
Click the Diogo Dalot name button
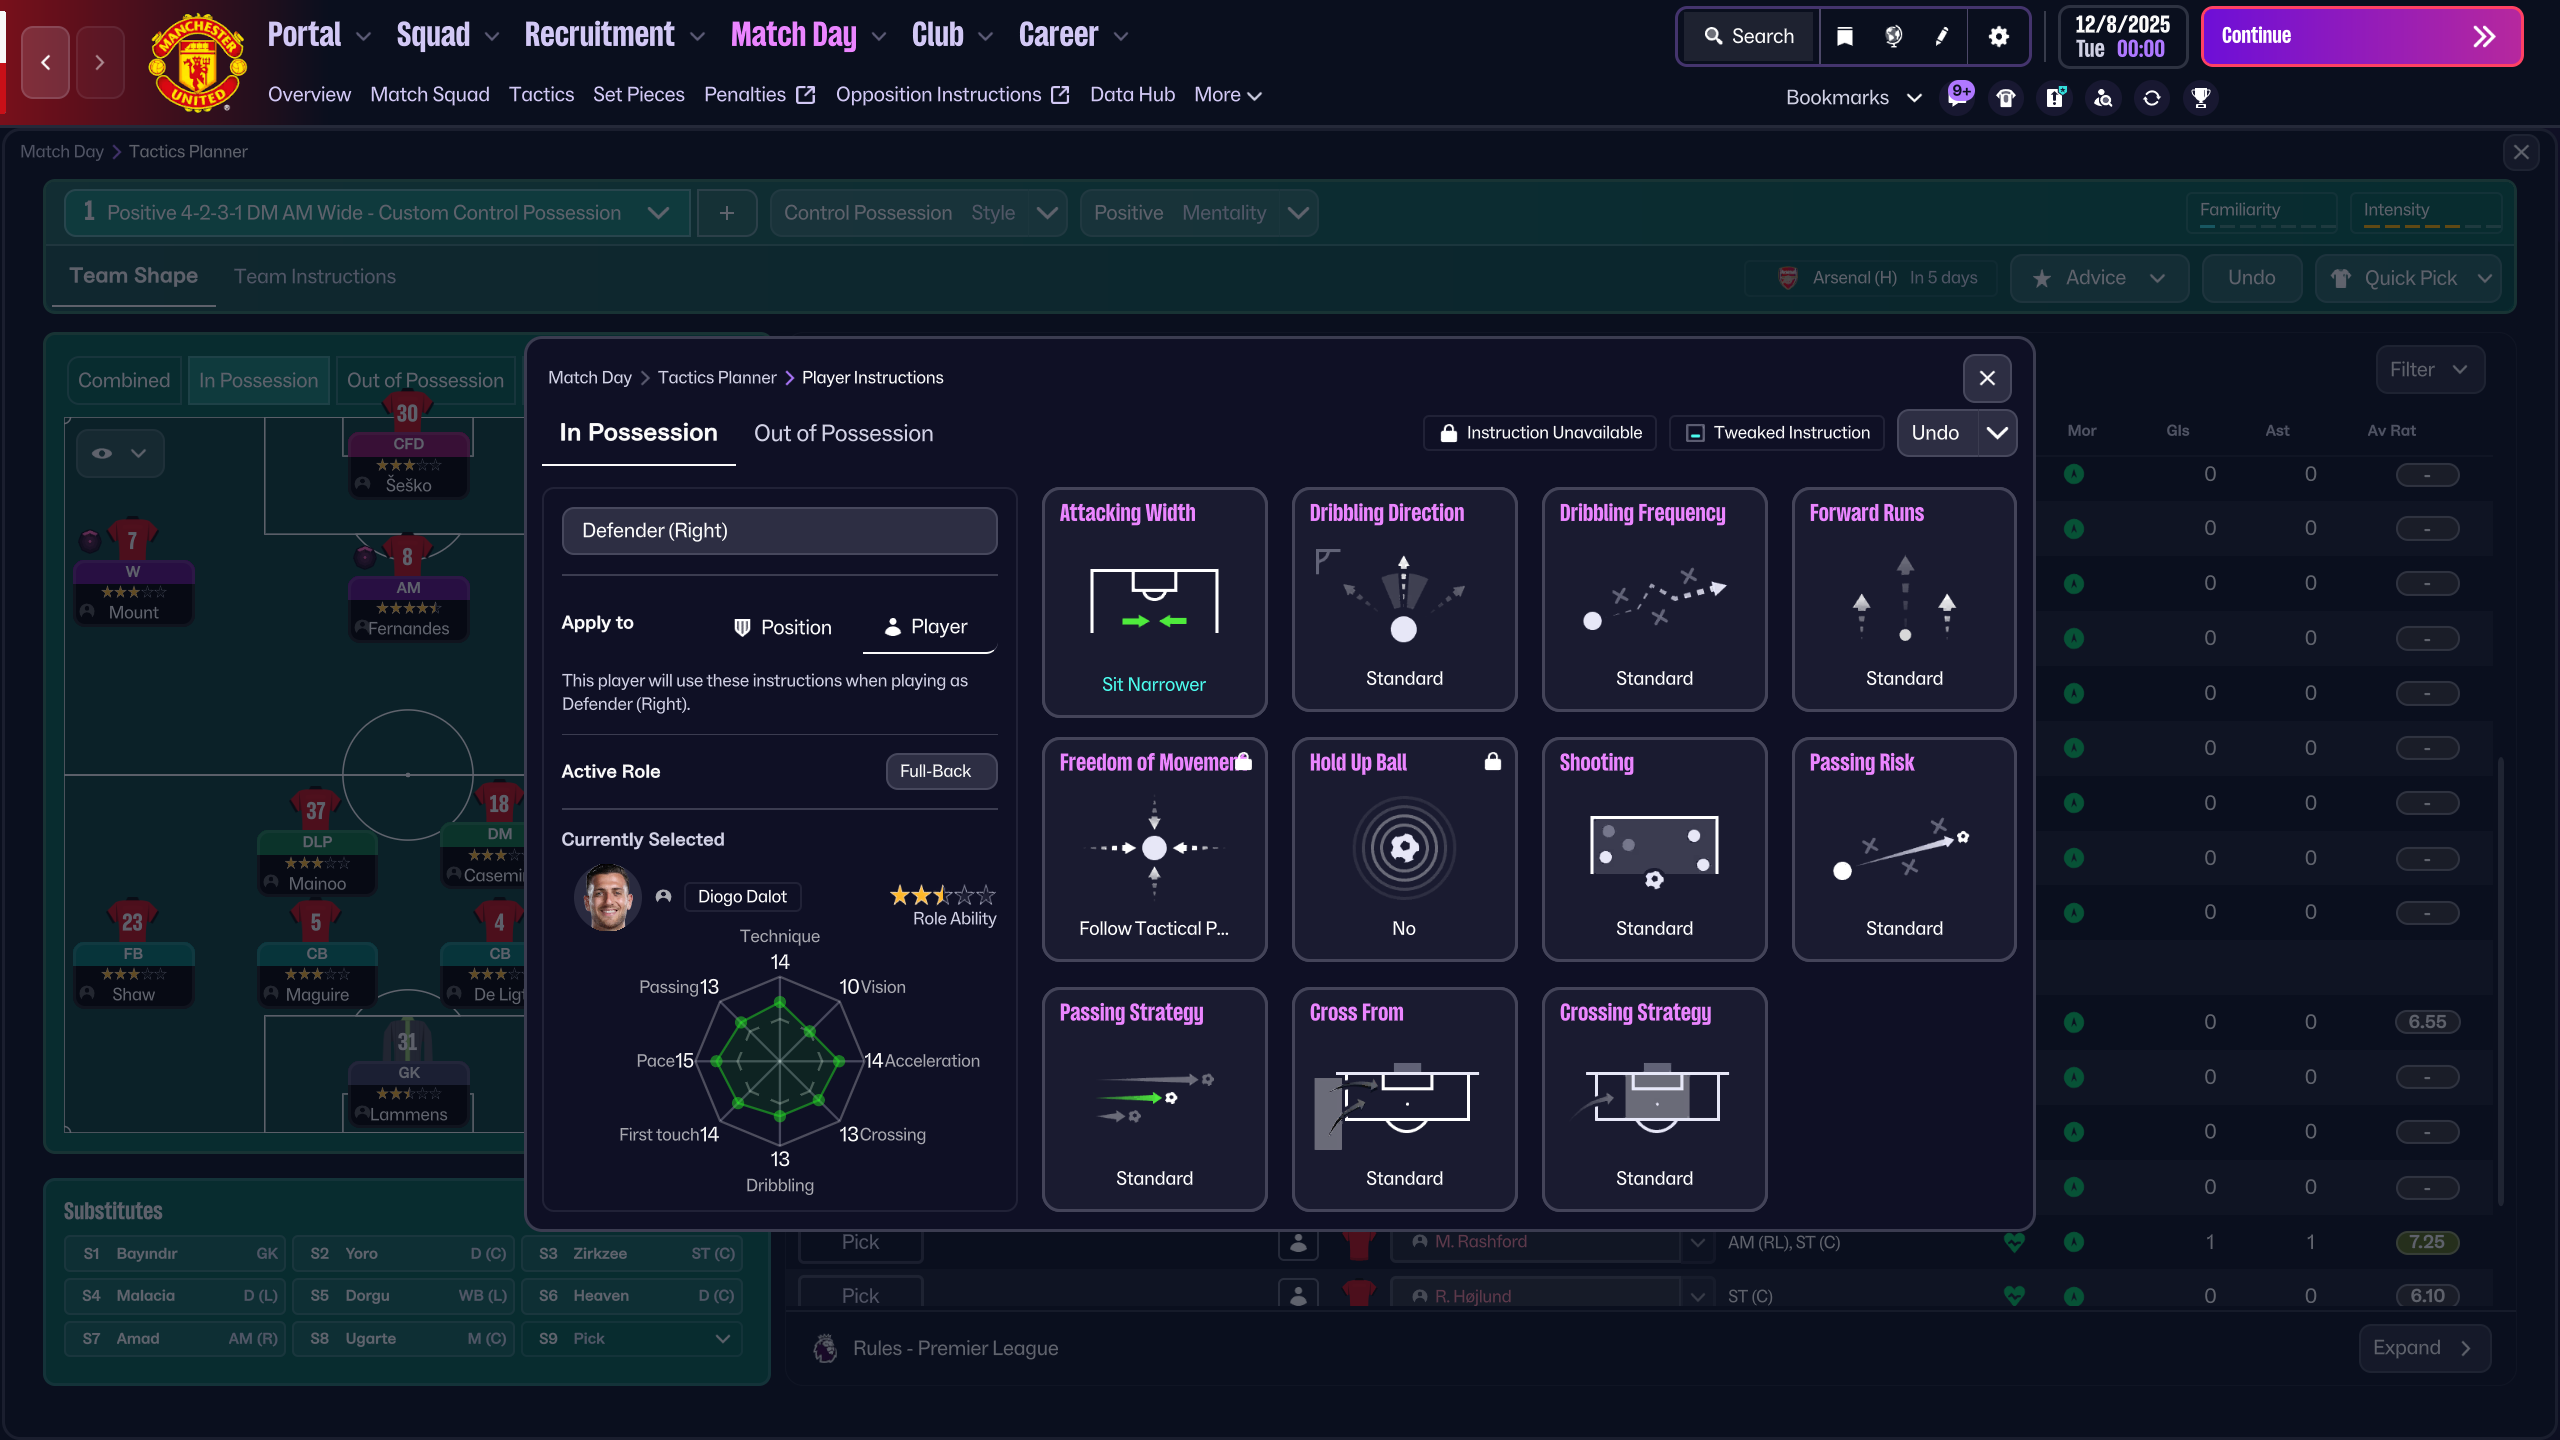coord(742,897)
